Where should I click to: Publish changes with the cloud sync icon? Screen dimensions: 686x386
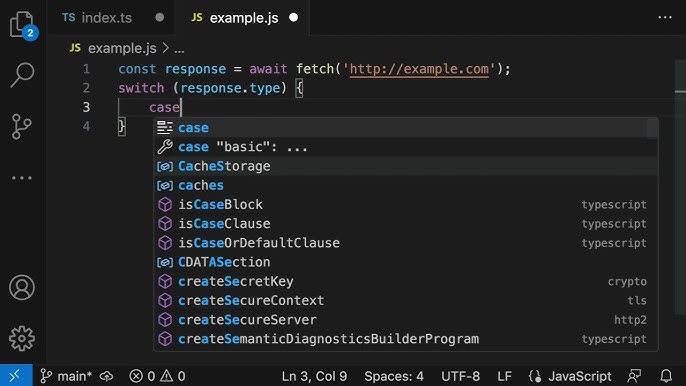click(x=106, y=376)
